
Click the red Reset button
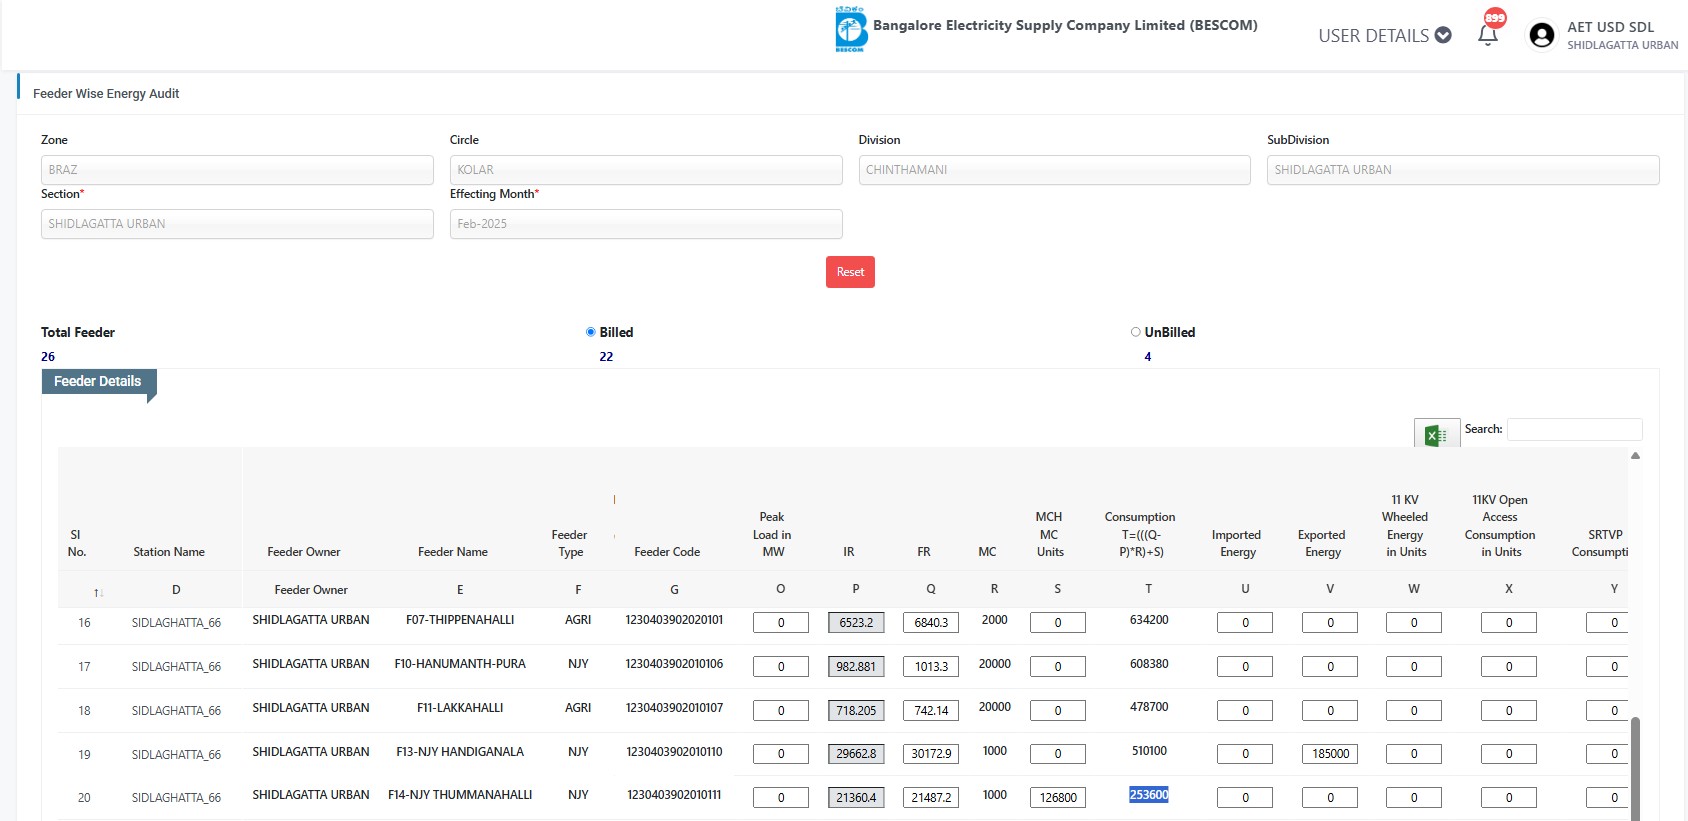coord(850,272)
